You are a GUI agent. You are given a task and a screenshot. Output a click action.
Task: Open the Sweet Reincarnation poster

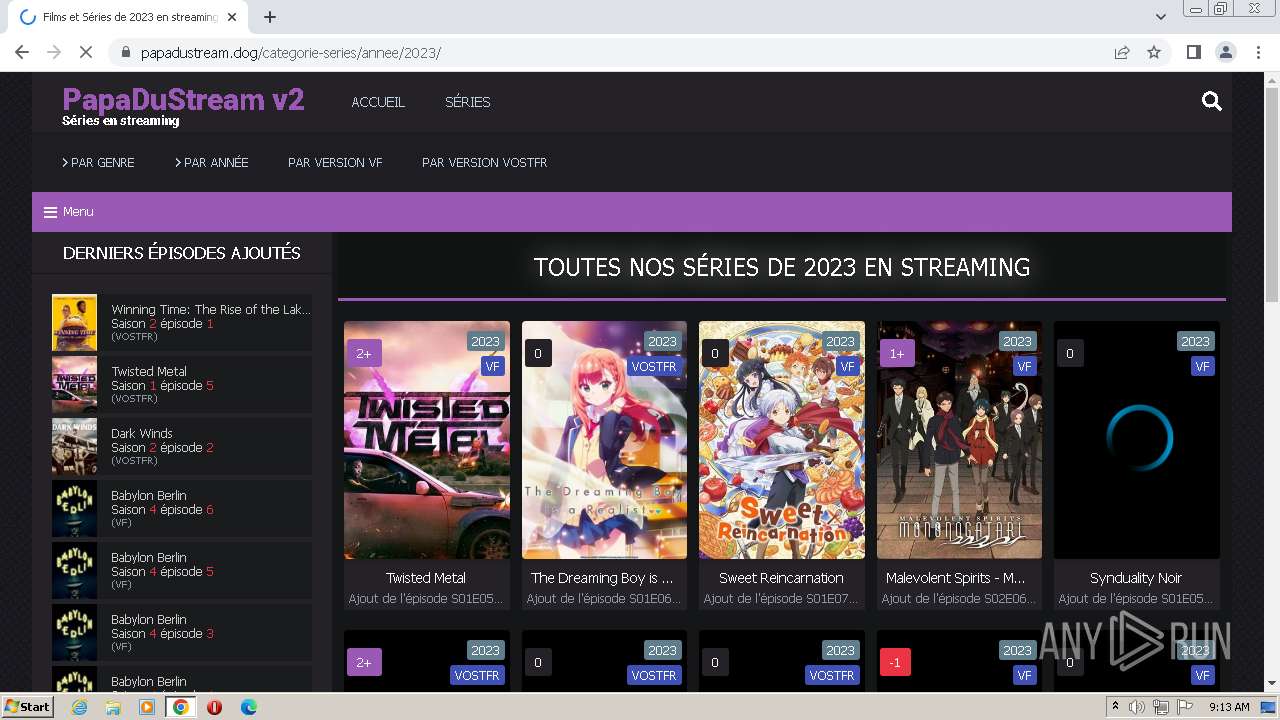tap(782, 440)
